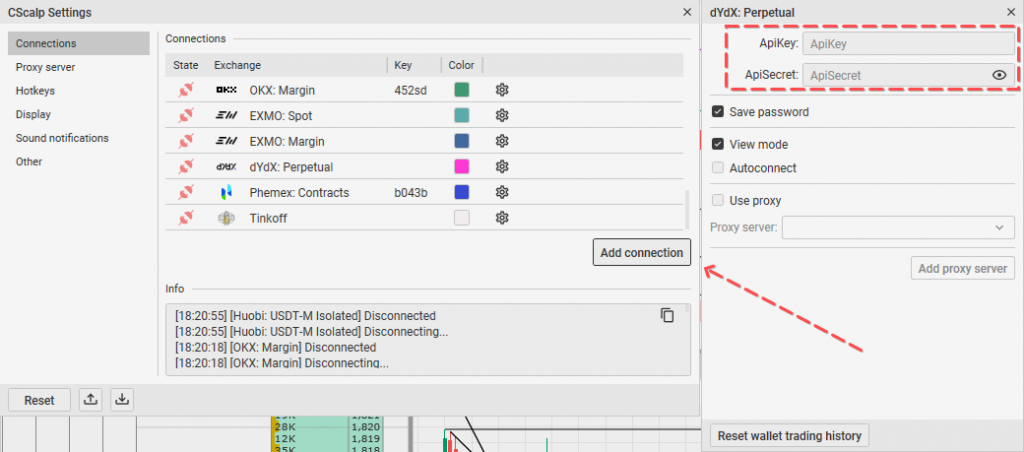
Task: Select key value 452sd
Action: point(410,90)
